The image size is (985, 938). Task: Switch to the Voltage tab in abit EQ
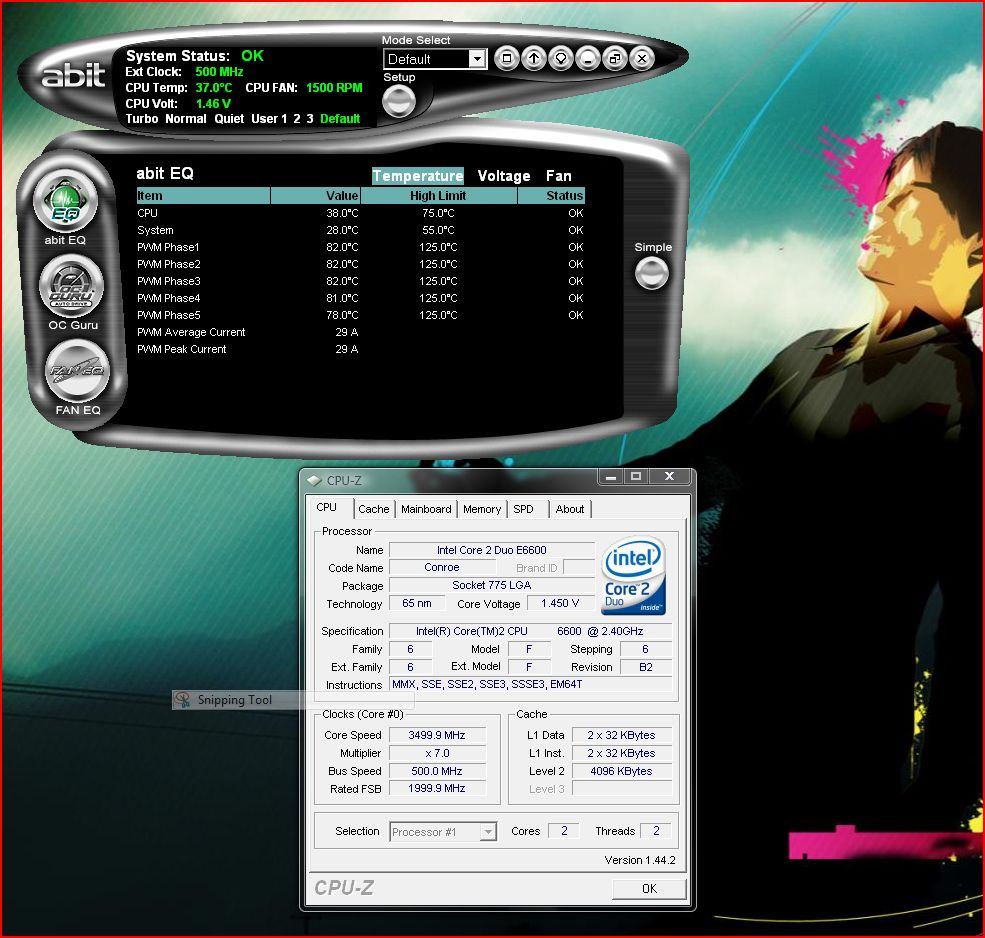click(504, 176)
